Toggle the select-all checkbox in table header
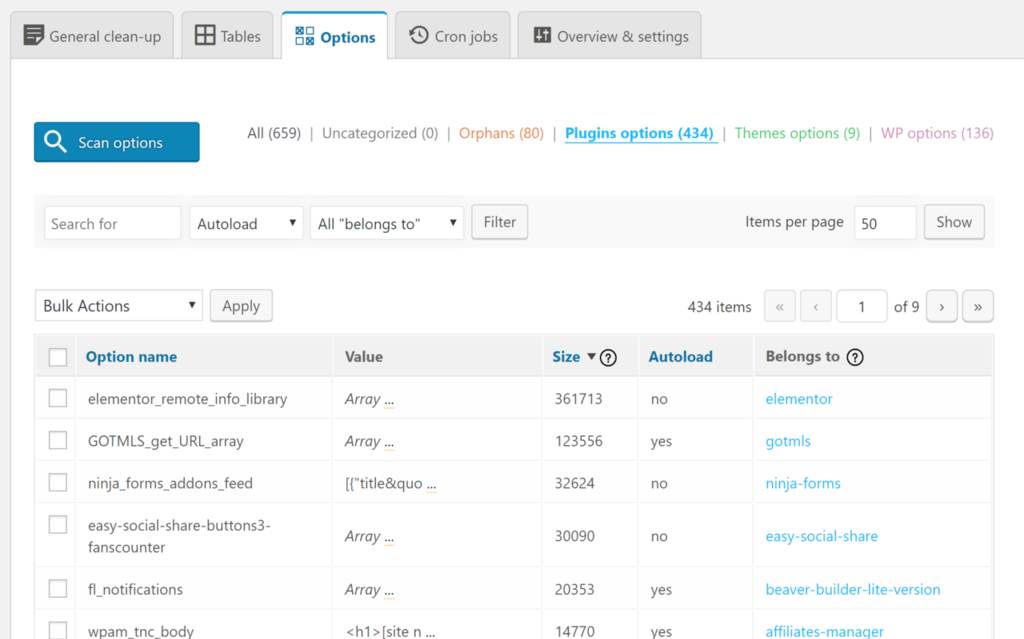 (58, 357)
